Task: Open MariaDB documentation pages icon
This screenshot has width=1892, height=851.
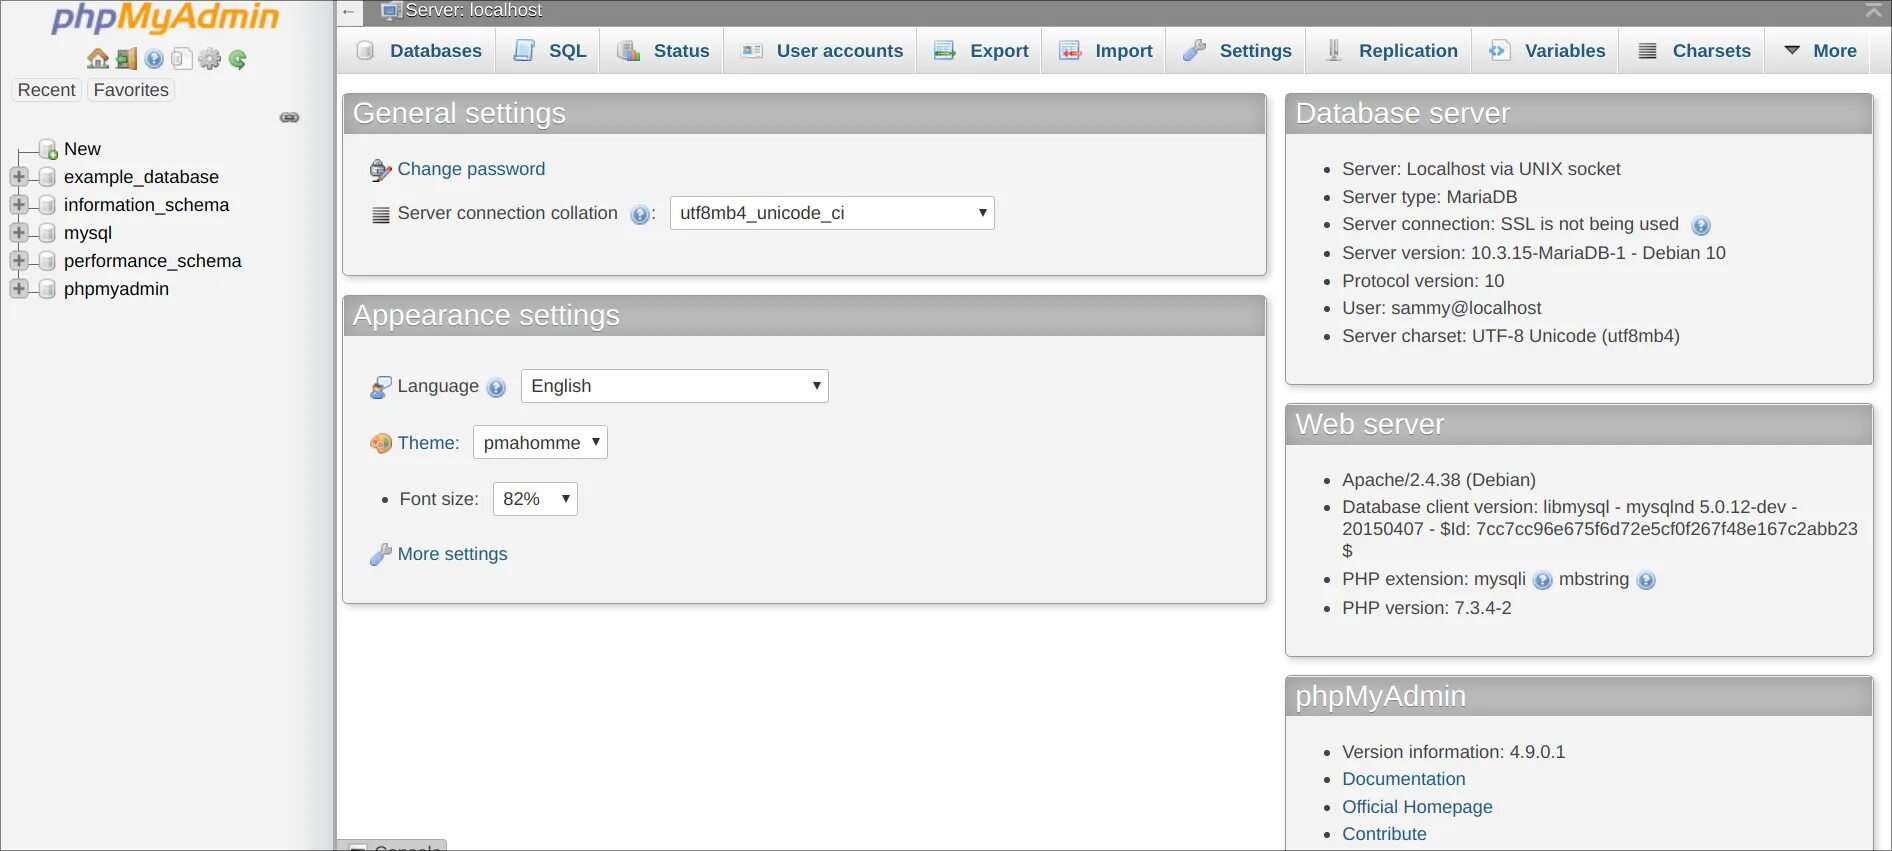Action: tap(181, 59)
